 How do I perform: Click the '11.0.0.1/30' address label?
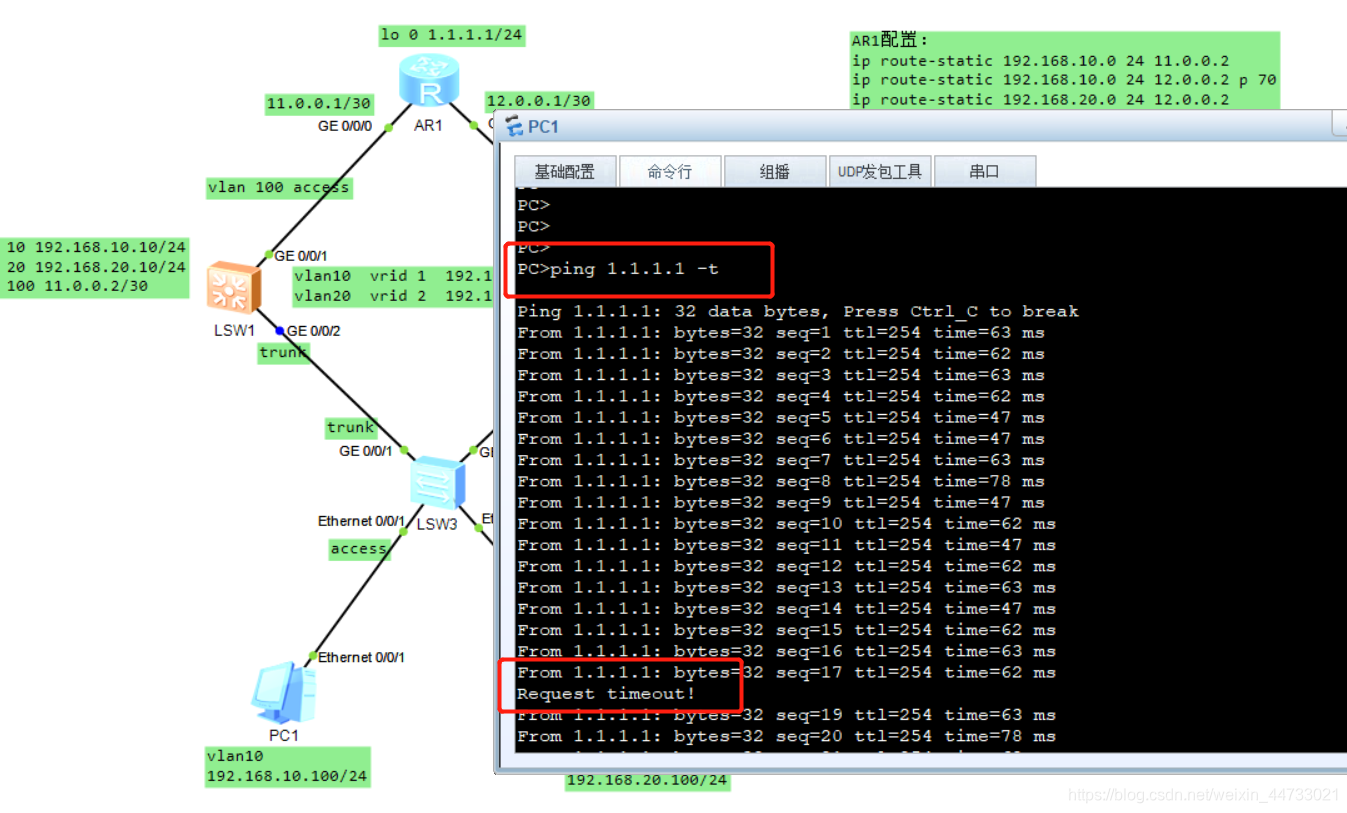point(319,103)
